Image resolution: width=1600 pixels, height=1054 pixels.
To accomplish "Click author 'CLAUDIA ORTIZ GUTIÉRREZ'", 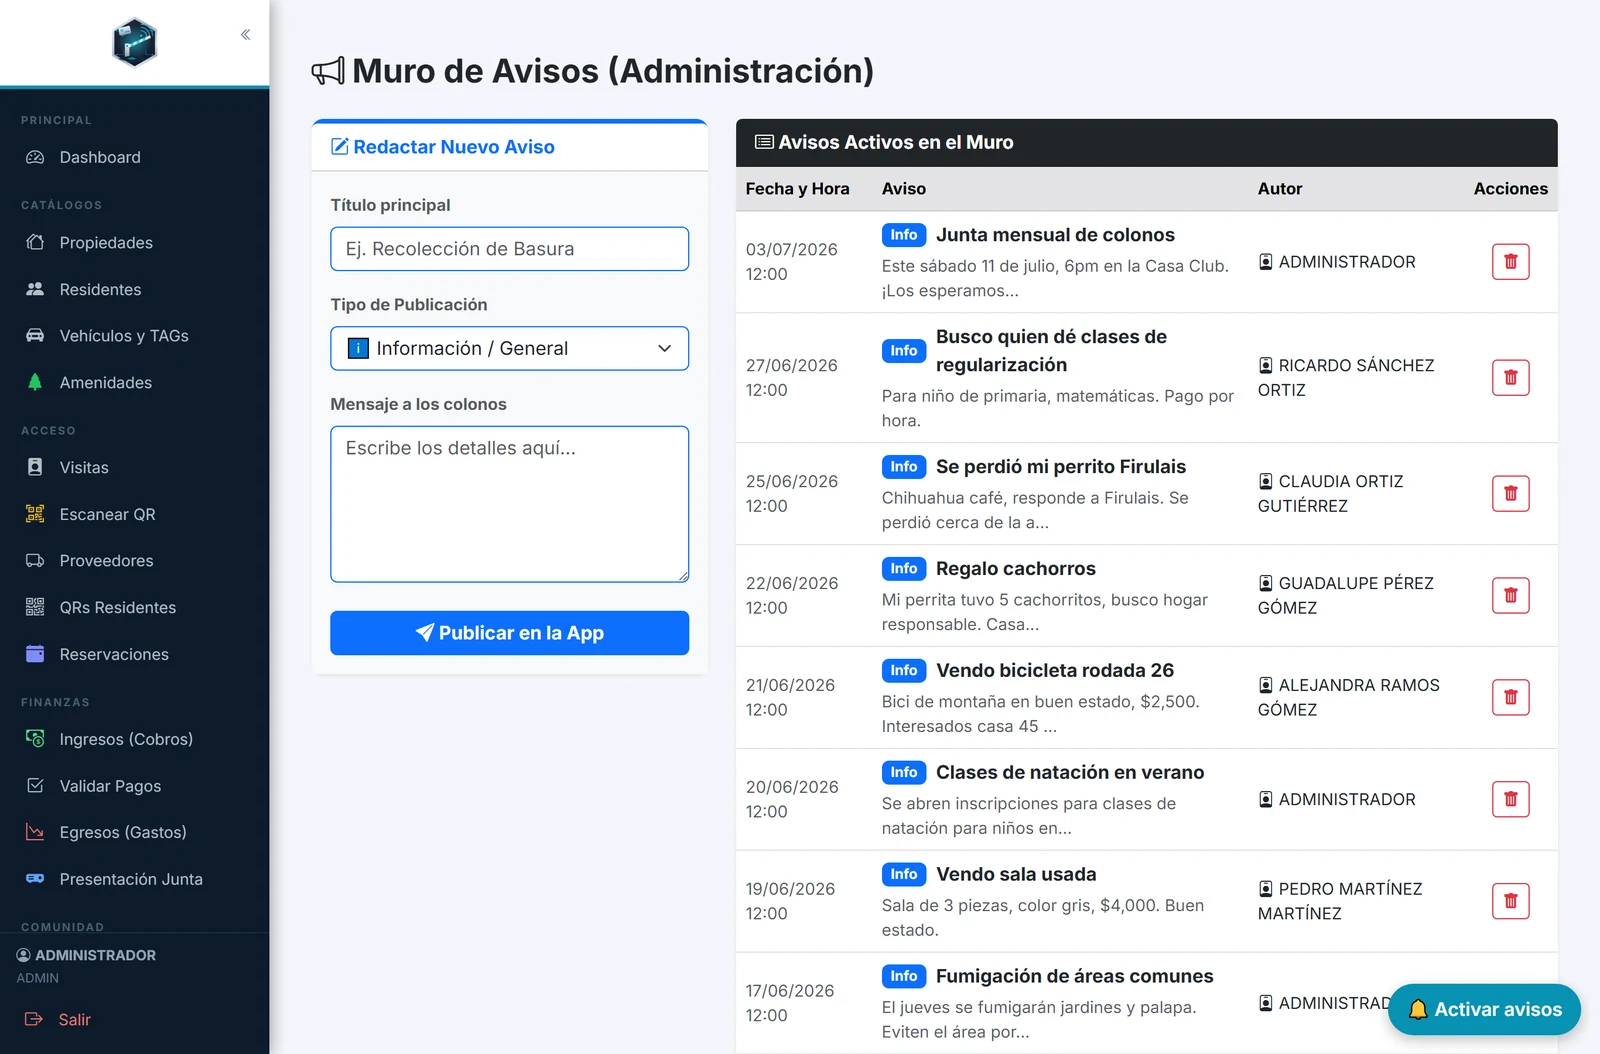I will click(x=1330, y=494).
